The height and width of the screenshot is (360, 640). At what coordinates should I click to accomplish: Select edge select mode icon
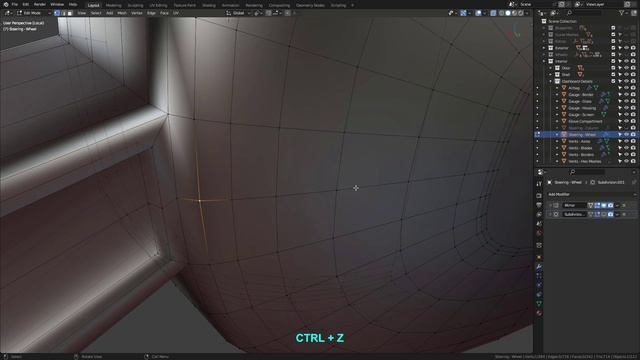64,13
